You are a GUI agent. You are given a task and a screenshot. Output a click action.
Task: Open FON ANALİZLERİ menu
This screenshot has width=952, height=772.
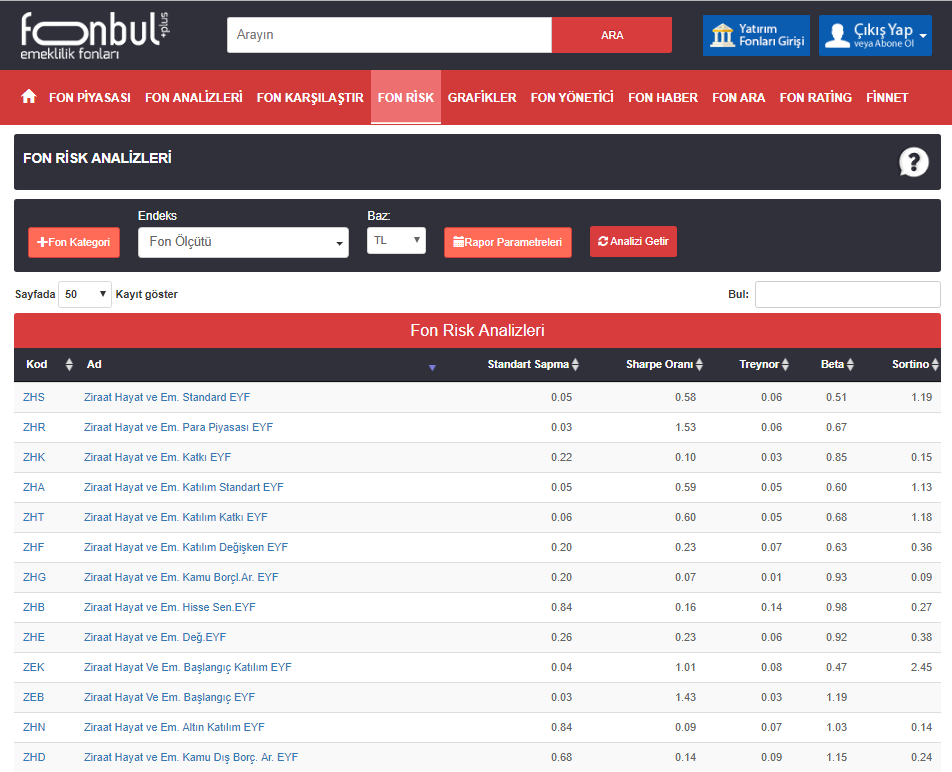[194, 97]
